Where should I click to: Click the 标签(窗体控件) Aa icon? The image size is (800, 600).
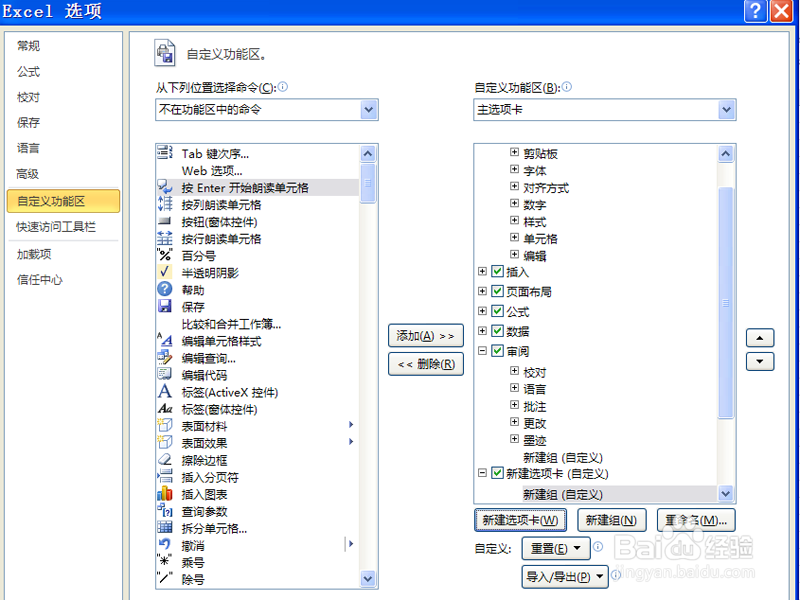(x=164, y=409)
